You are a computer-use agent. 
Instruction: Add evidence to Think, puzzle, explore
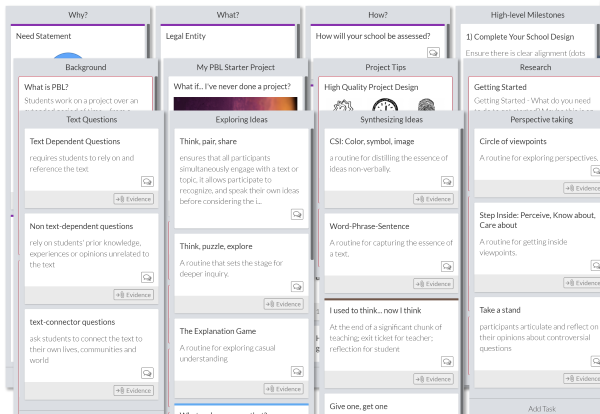[284, 304]
